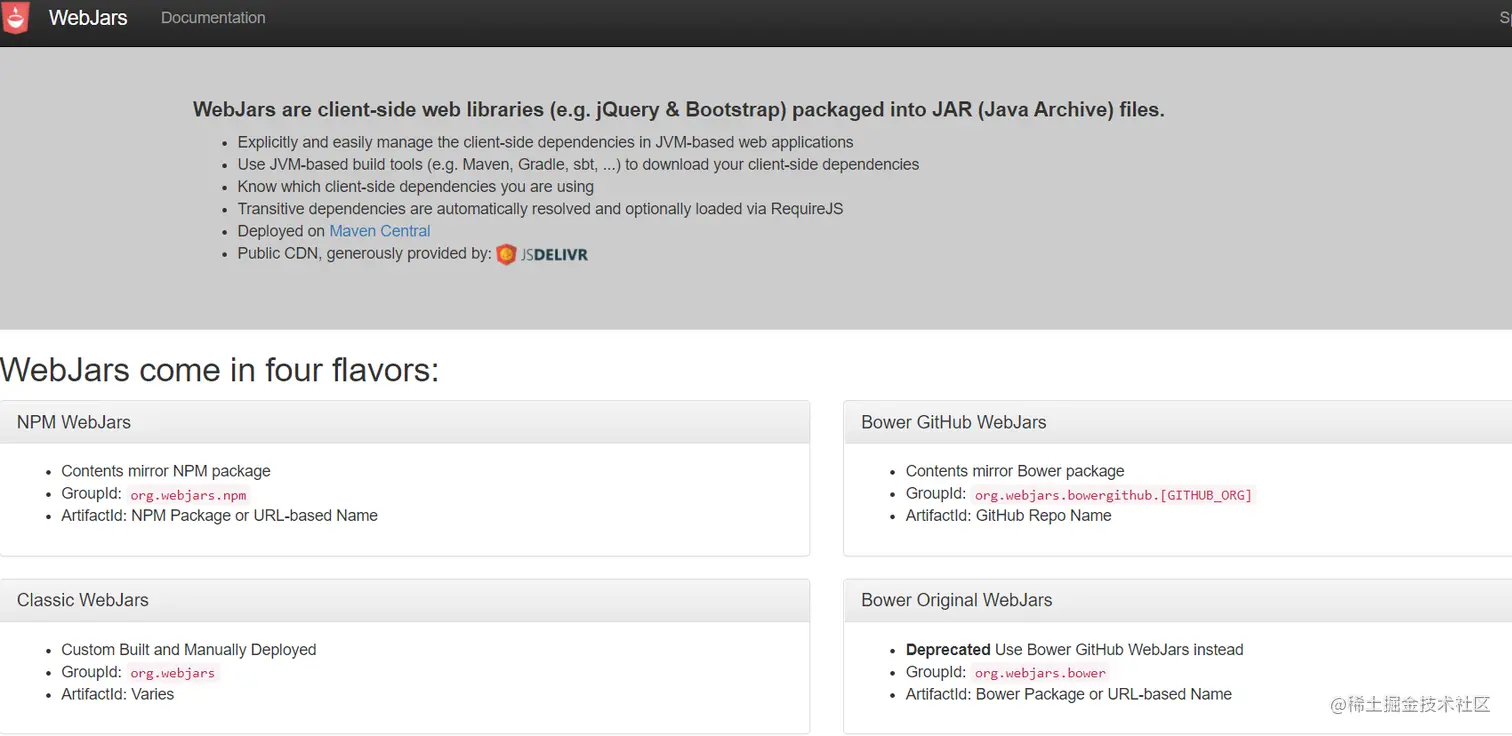The width and height of the screenshot is (1512, 736).
Task: Click 'ArtifactId: GitHub Repo Name' bullet
Action: click(1009, 516)
